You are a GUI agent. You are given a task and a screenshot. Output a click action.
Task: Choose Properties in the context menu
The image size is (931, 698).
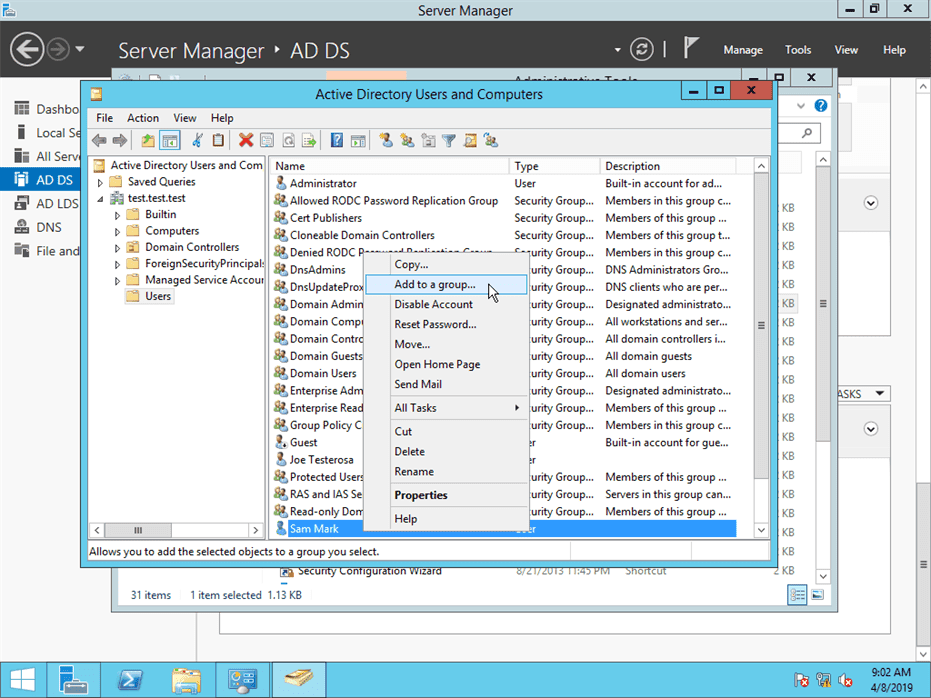coord(446,495)
